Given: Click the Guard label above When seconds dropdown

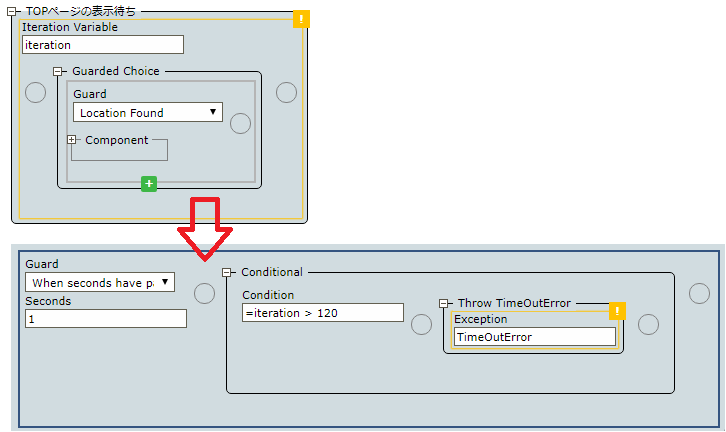Looking at the screenshot, I should tap(42, 264).
